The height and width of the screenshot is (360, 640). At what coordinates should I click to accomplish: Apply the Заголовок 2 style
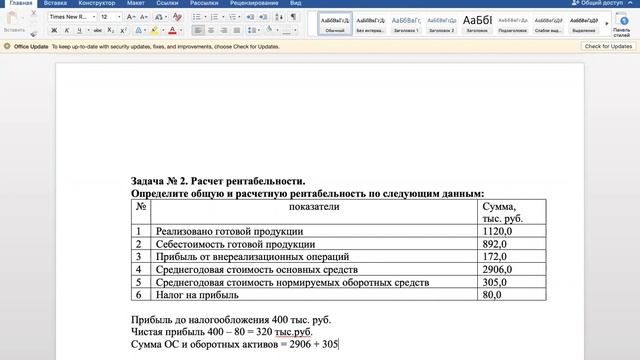point(442,24)
